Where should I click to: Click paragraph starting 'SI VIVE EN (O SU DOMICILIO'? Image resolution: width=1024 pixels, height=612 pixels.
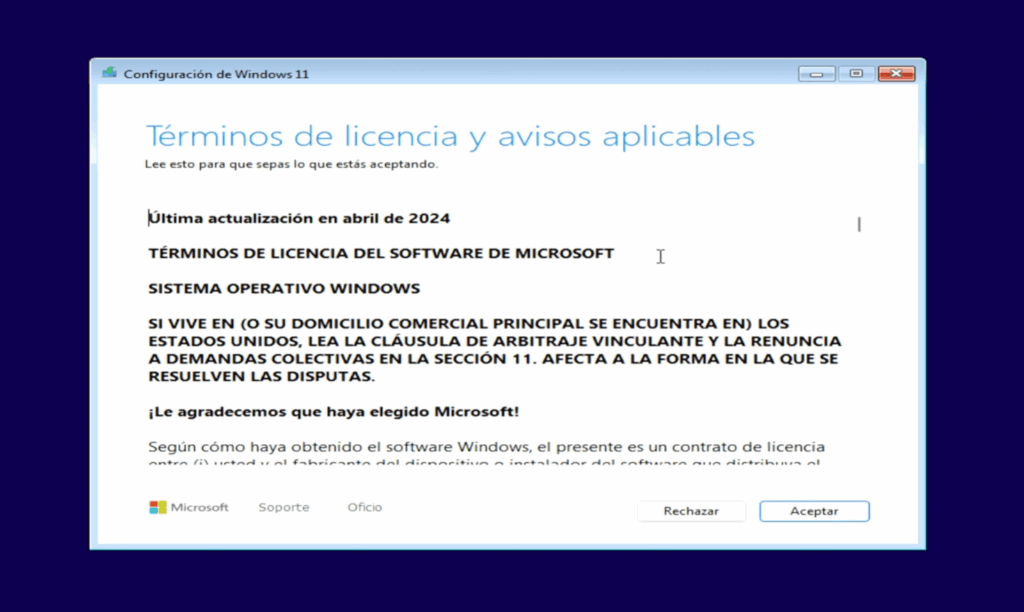tap(494, 349)
